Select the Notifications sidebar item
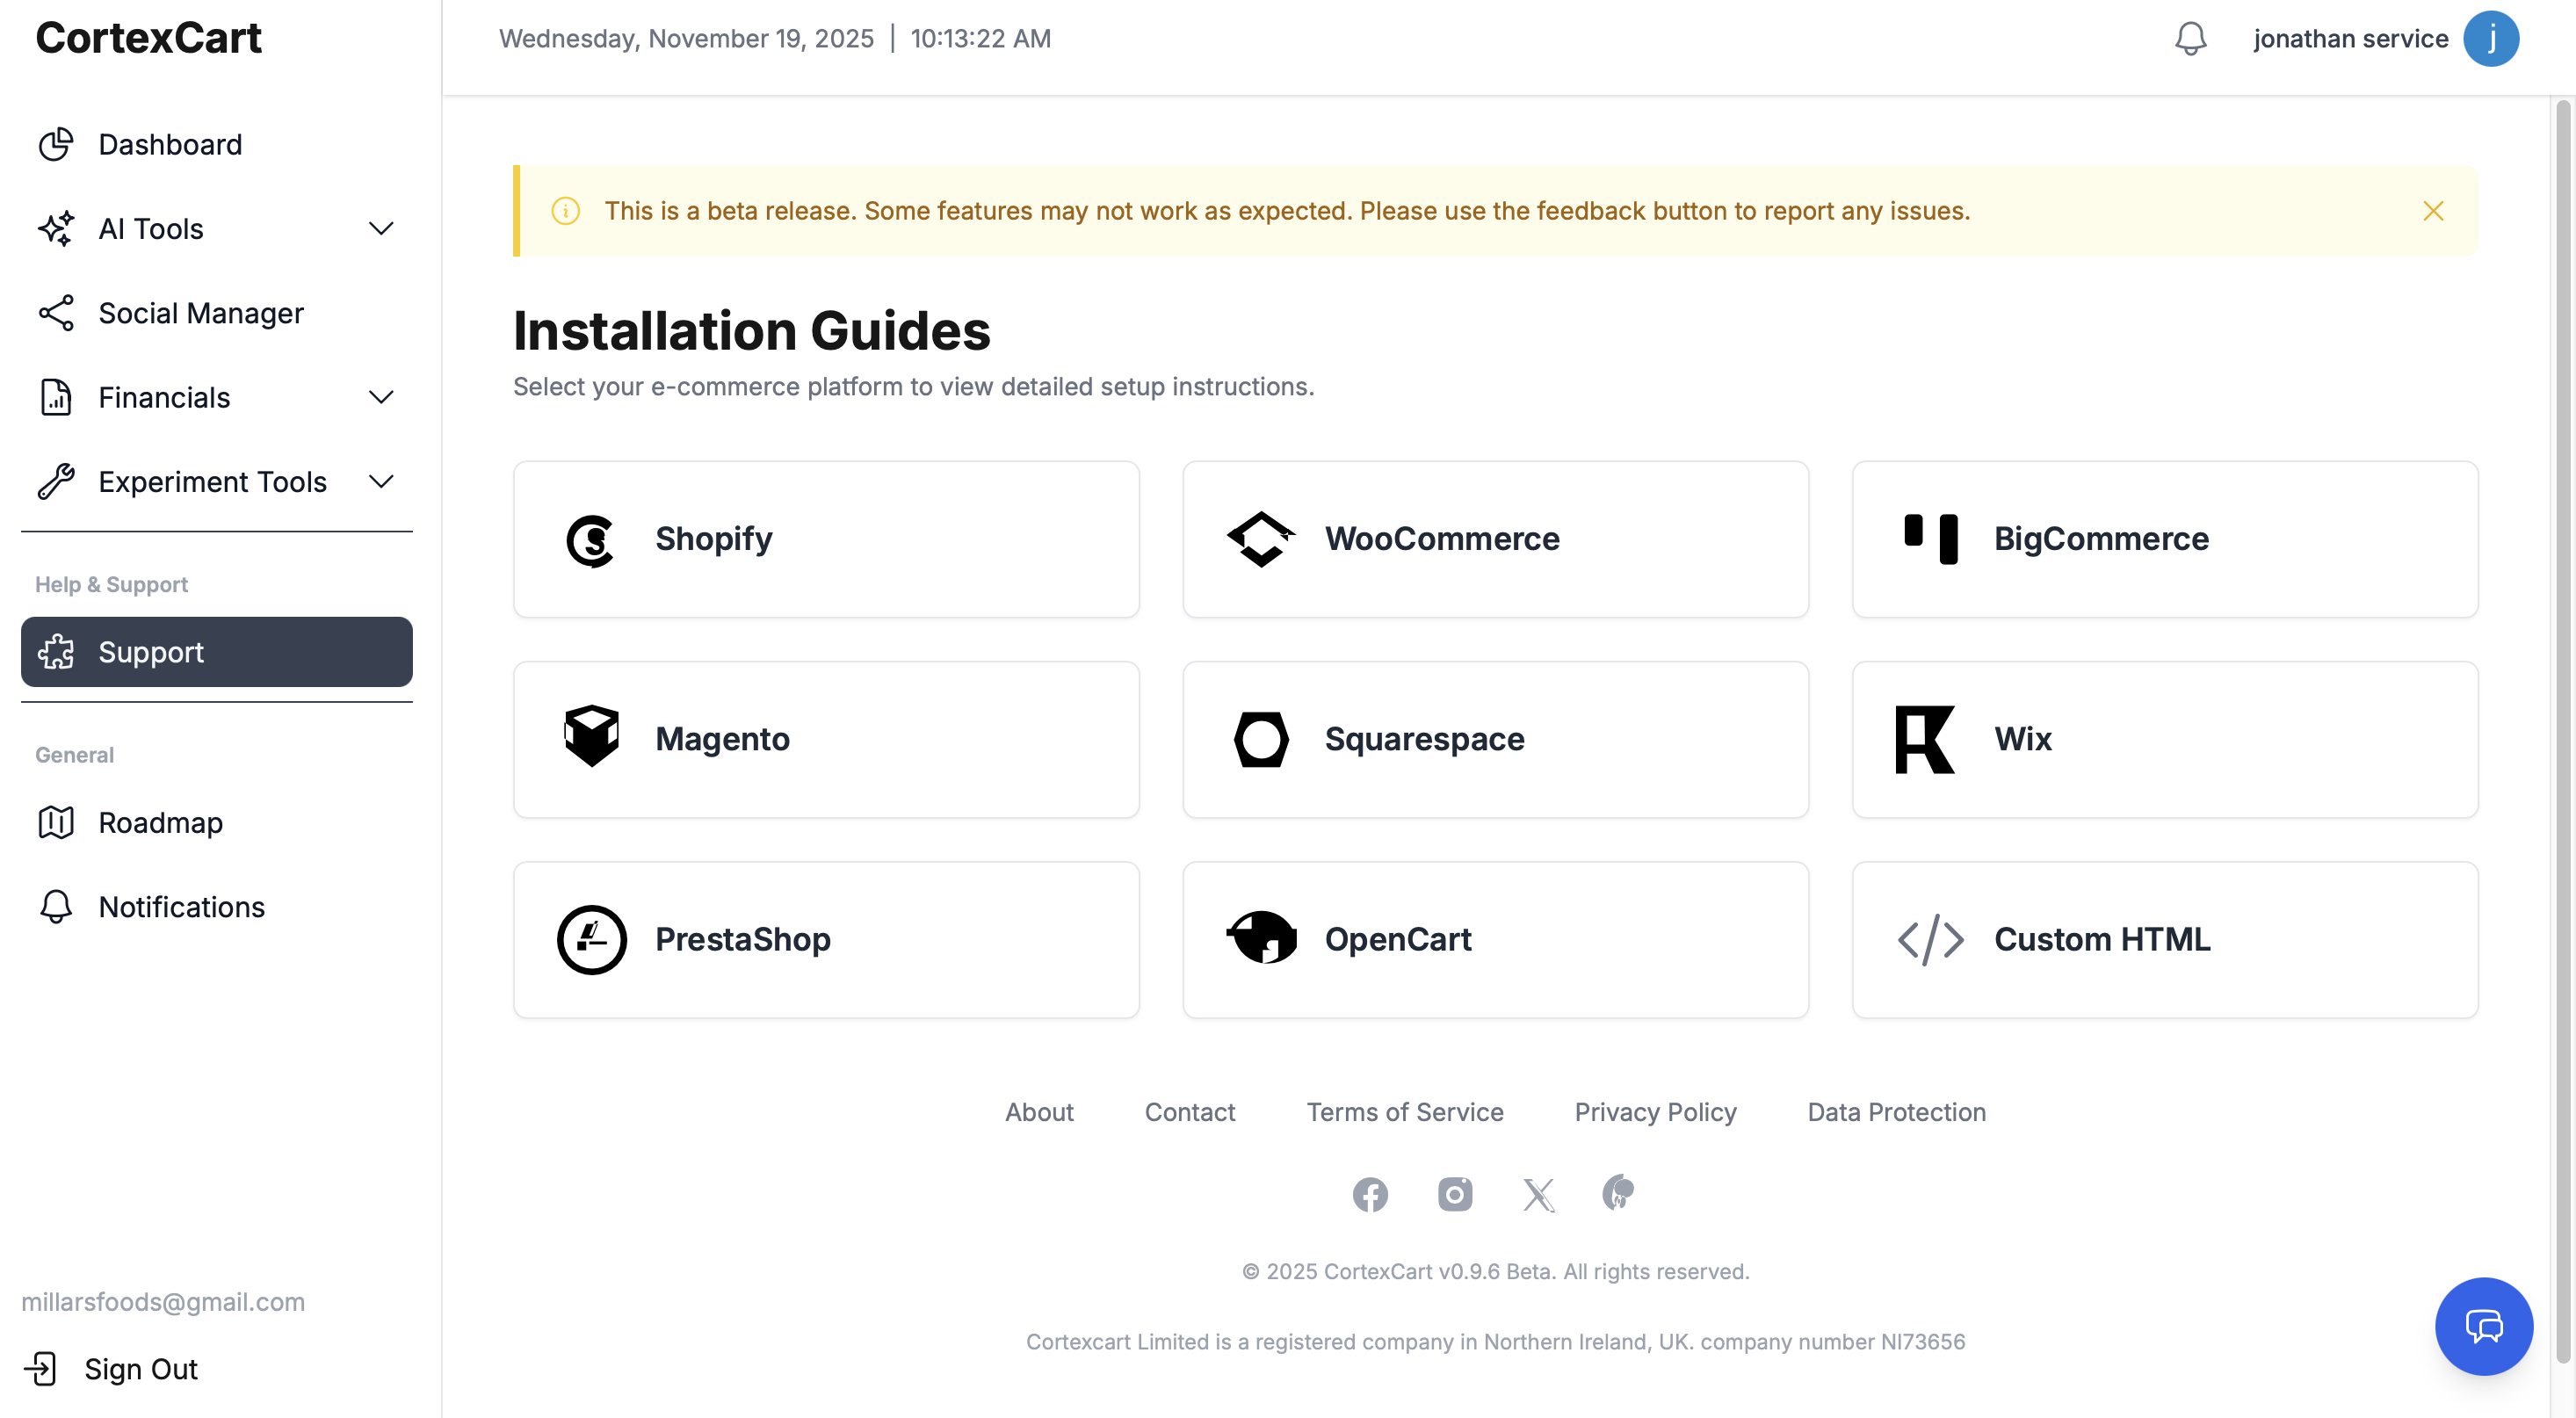This screenshot has height=1418, width=2576. tap(181, 906)
